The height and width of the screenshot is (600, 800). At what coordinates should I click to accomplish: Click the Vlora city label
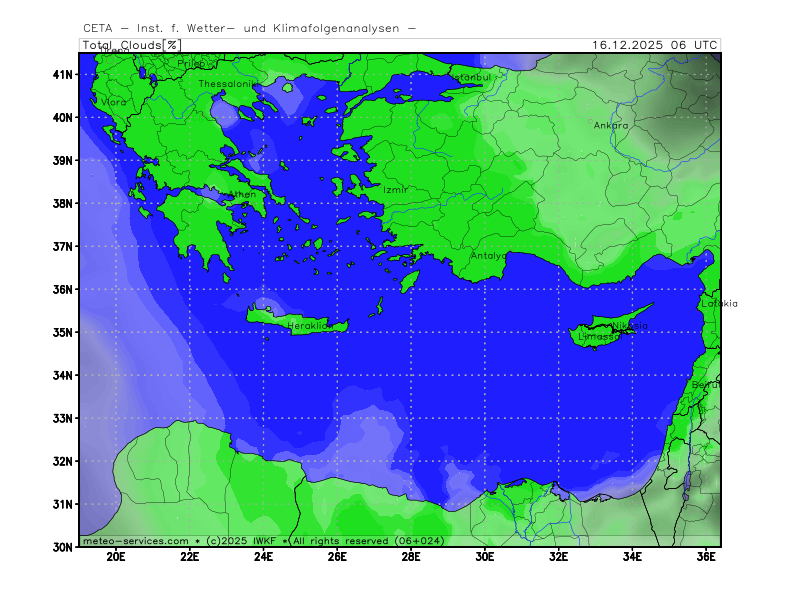(x=114, y=102)
